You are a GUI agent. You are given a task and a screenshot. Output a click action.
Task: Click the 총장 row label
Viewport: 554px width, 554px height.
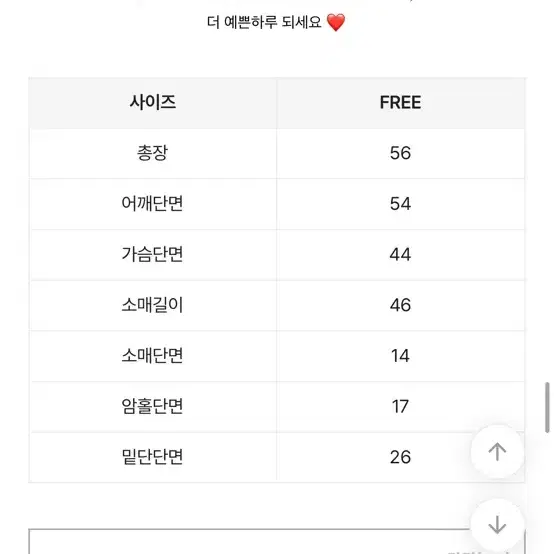[x=153, y=153]
